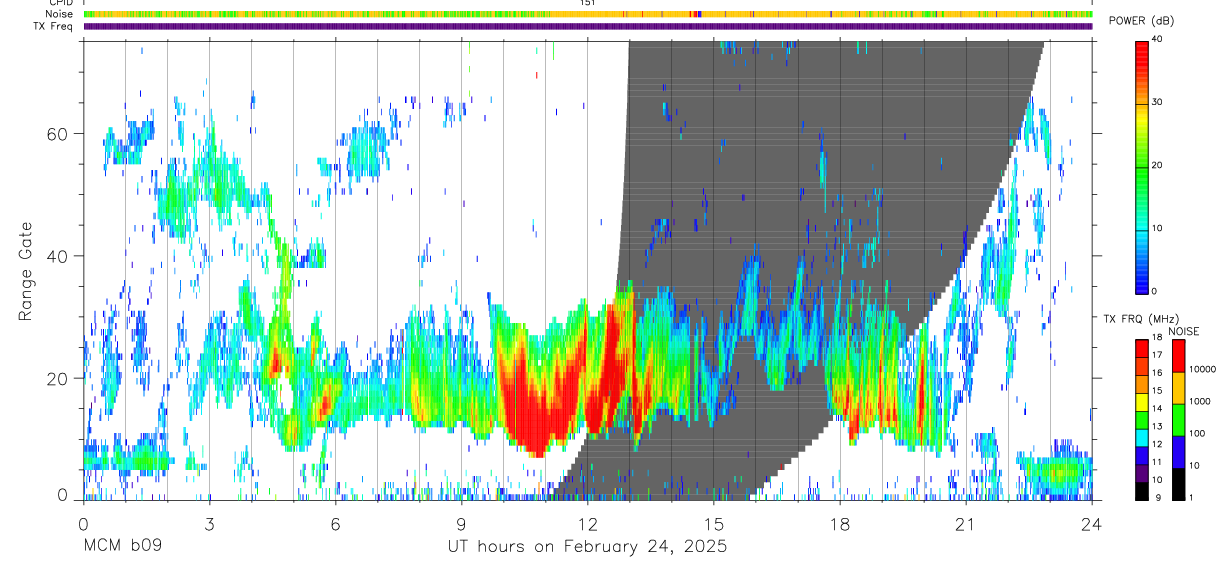Viewport: 1228px width, 567px height.
Task: Click the 18 label on TX FRQ legend
Action: tap(1157, 337)
